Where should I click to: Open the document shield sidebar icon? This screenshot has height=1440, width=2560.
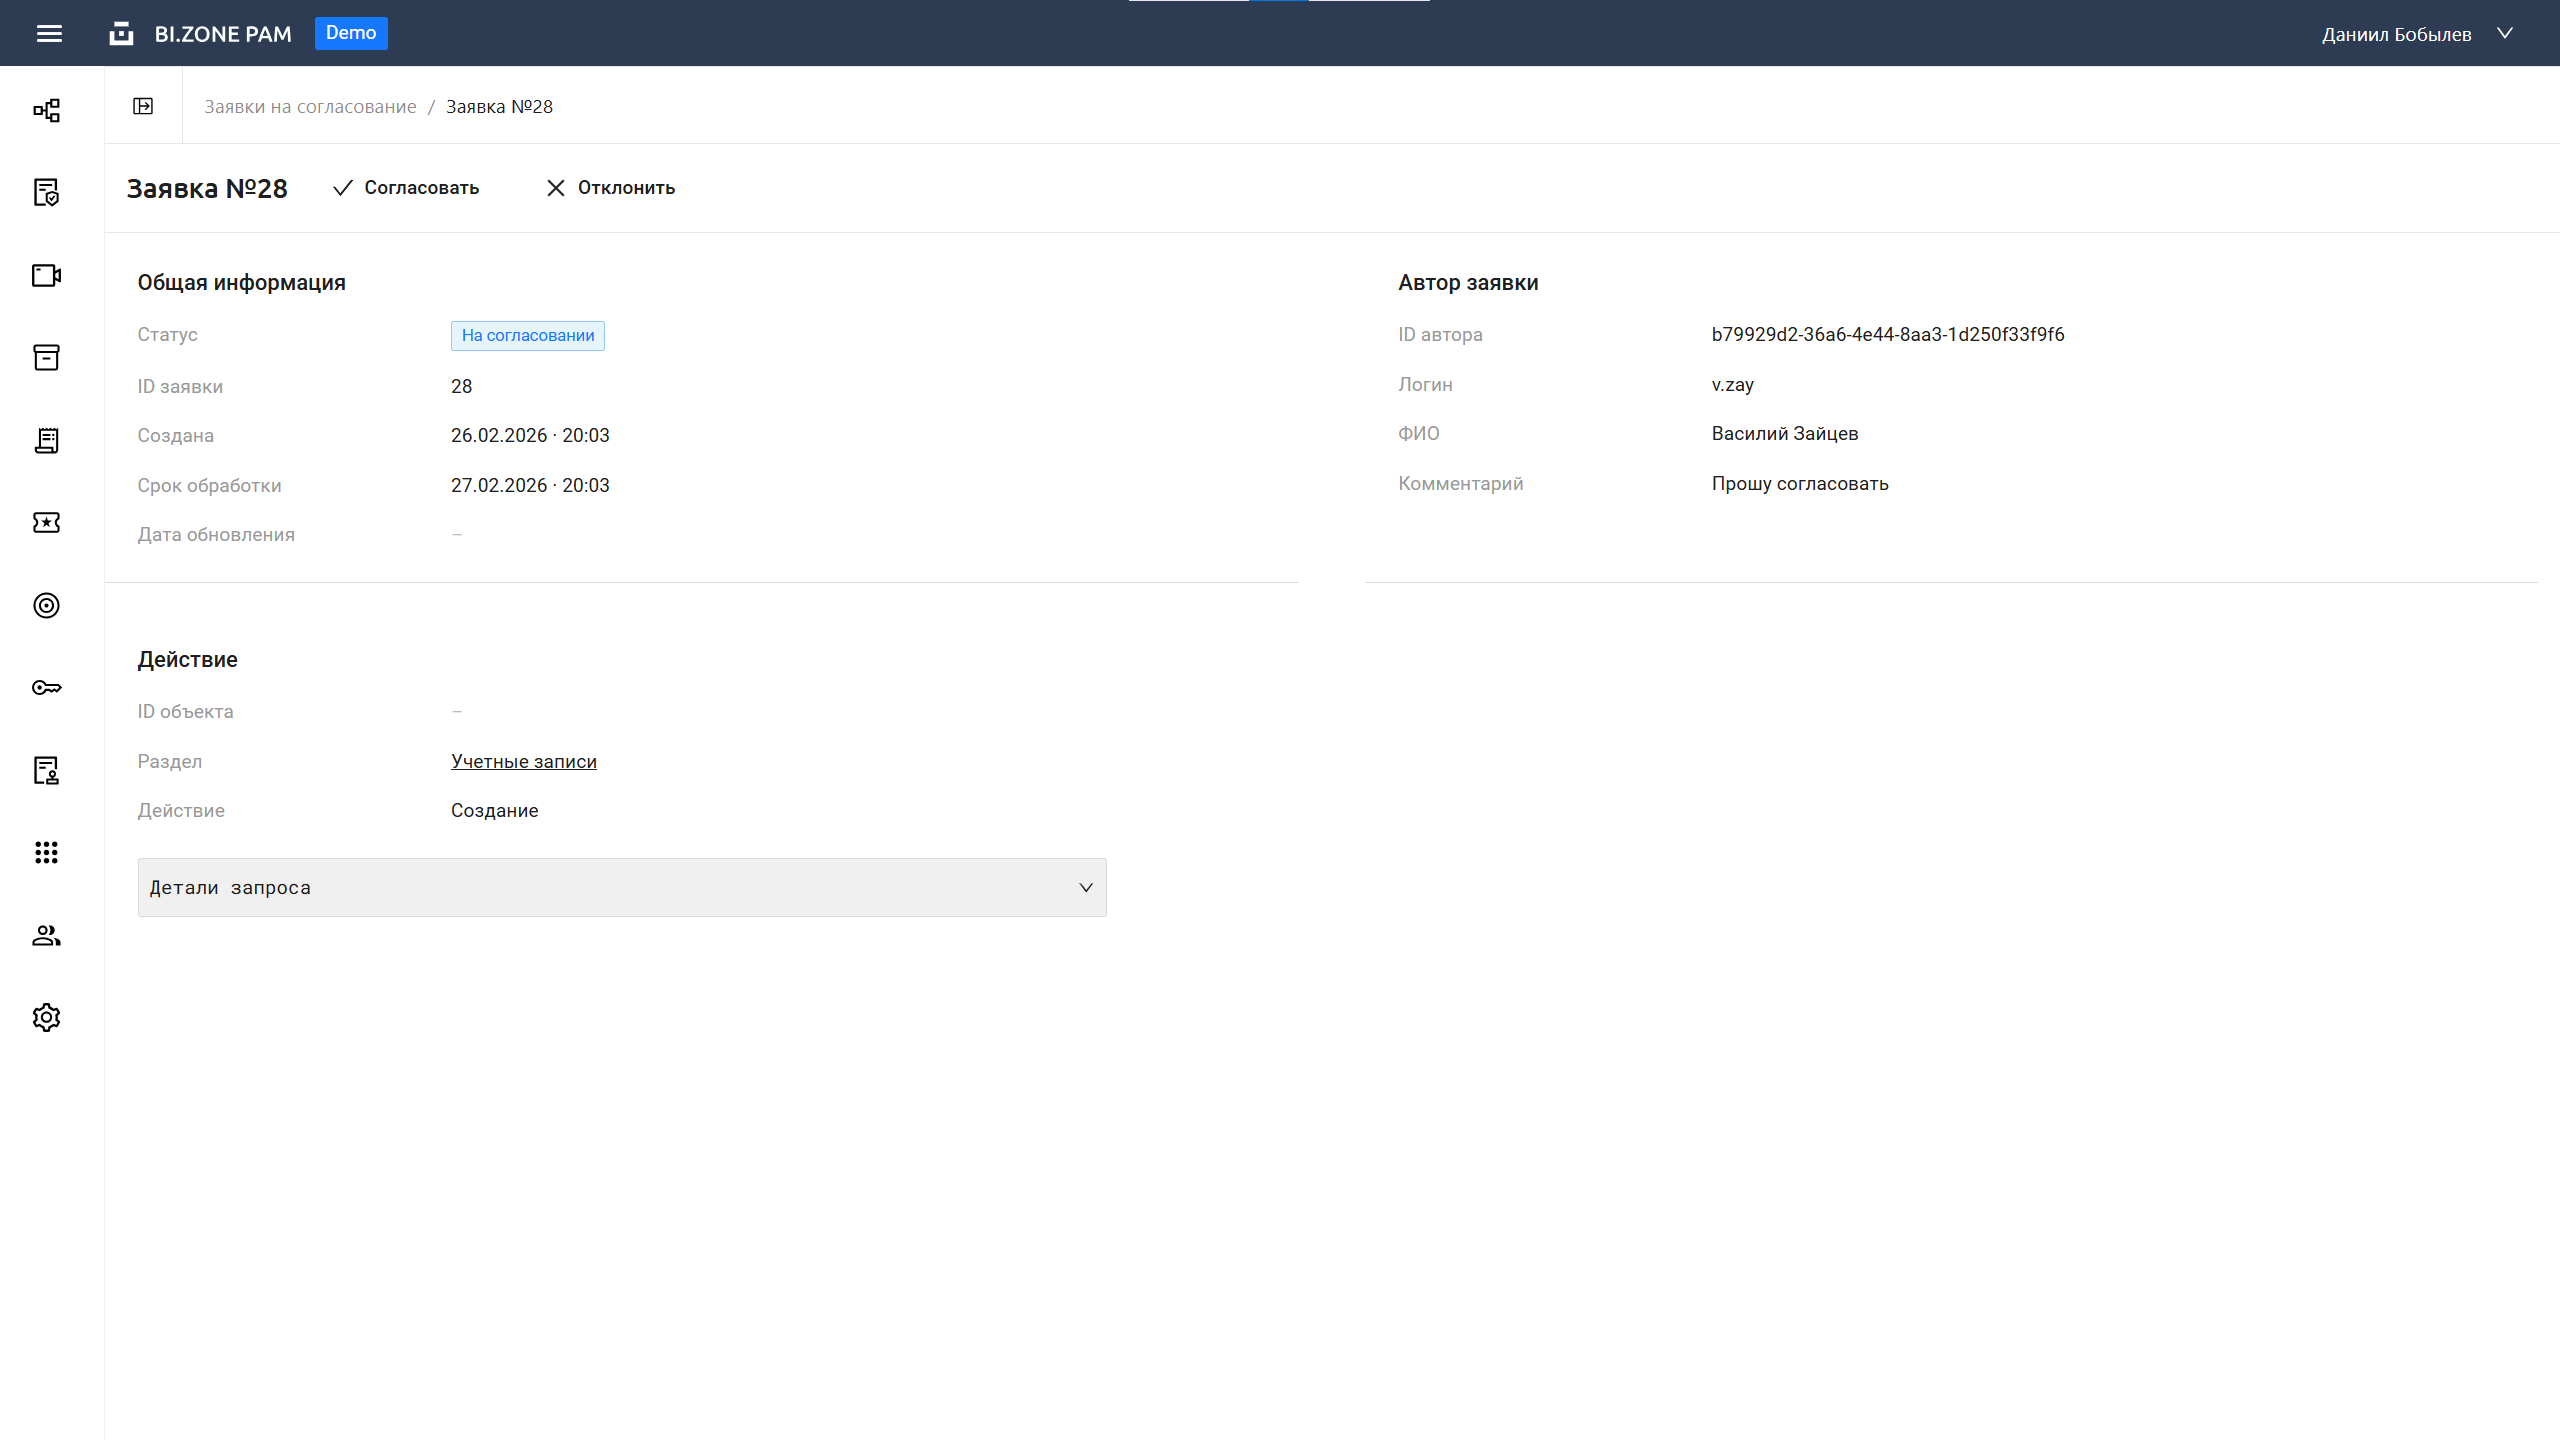click(46, 192)
